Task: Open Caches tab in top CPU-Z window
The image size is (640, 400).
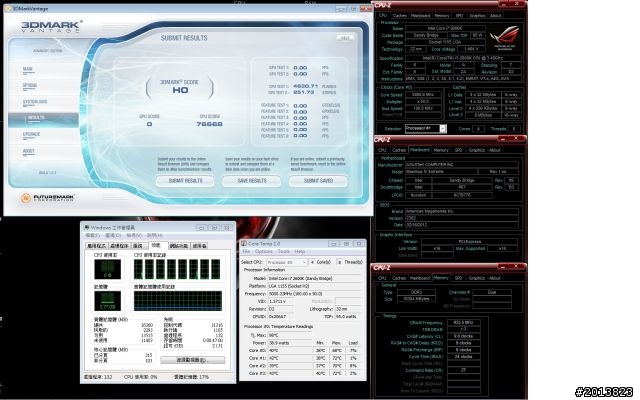Action: tap(400, 16)
